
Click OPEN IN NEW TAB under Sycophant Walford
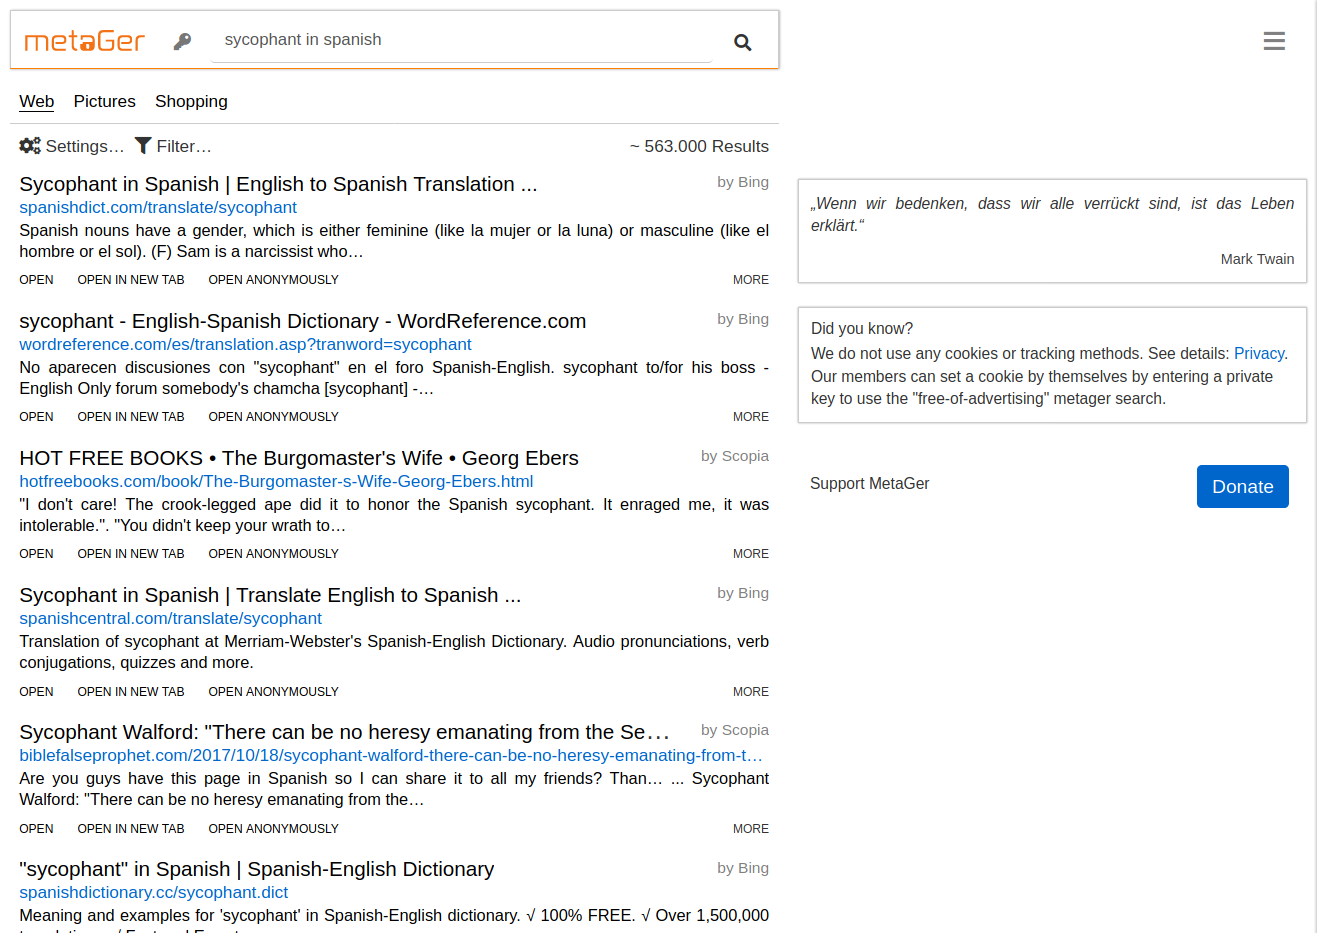point(131,829)
